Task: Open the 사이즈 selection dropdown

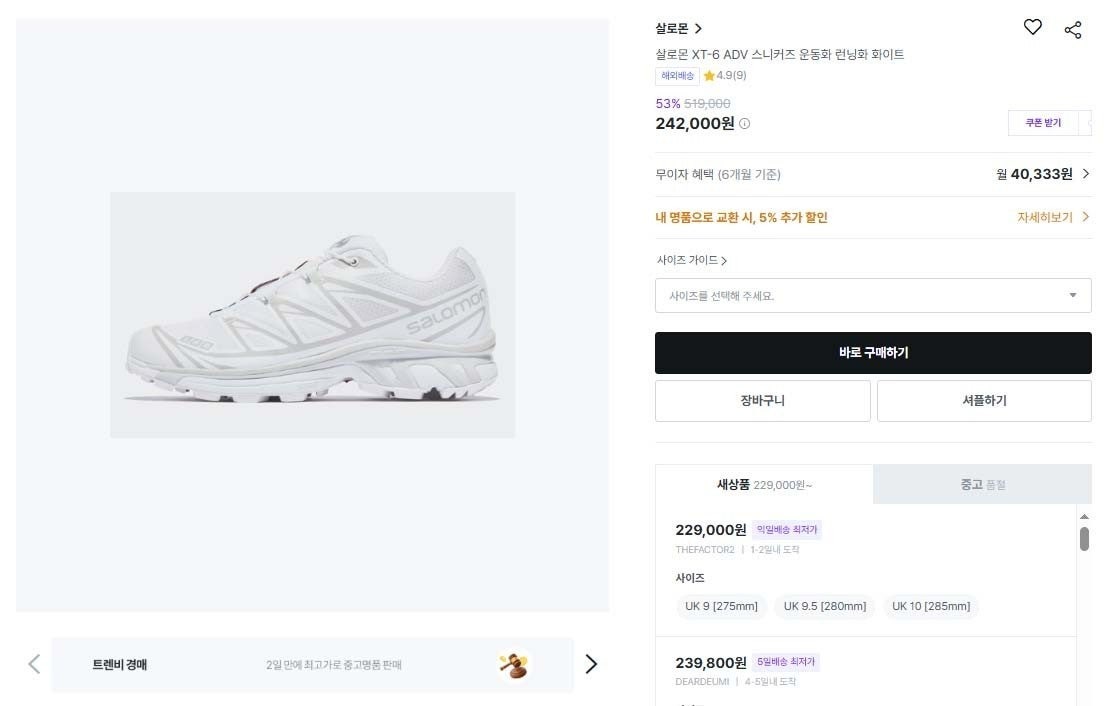Action: click(x=872, y=295)
